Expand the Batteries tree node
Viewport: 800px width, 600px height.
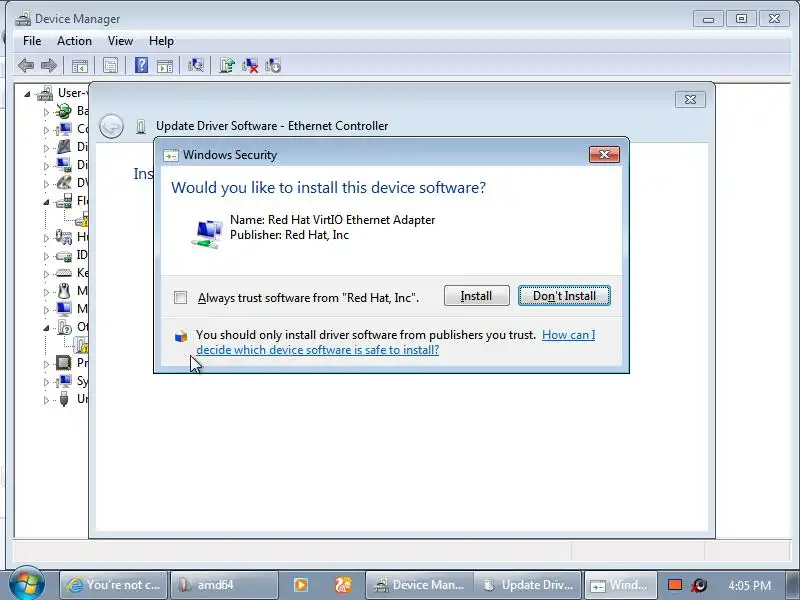coord(46,112)
